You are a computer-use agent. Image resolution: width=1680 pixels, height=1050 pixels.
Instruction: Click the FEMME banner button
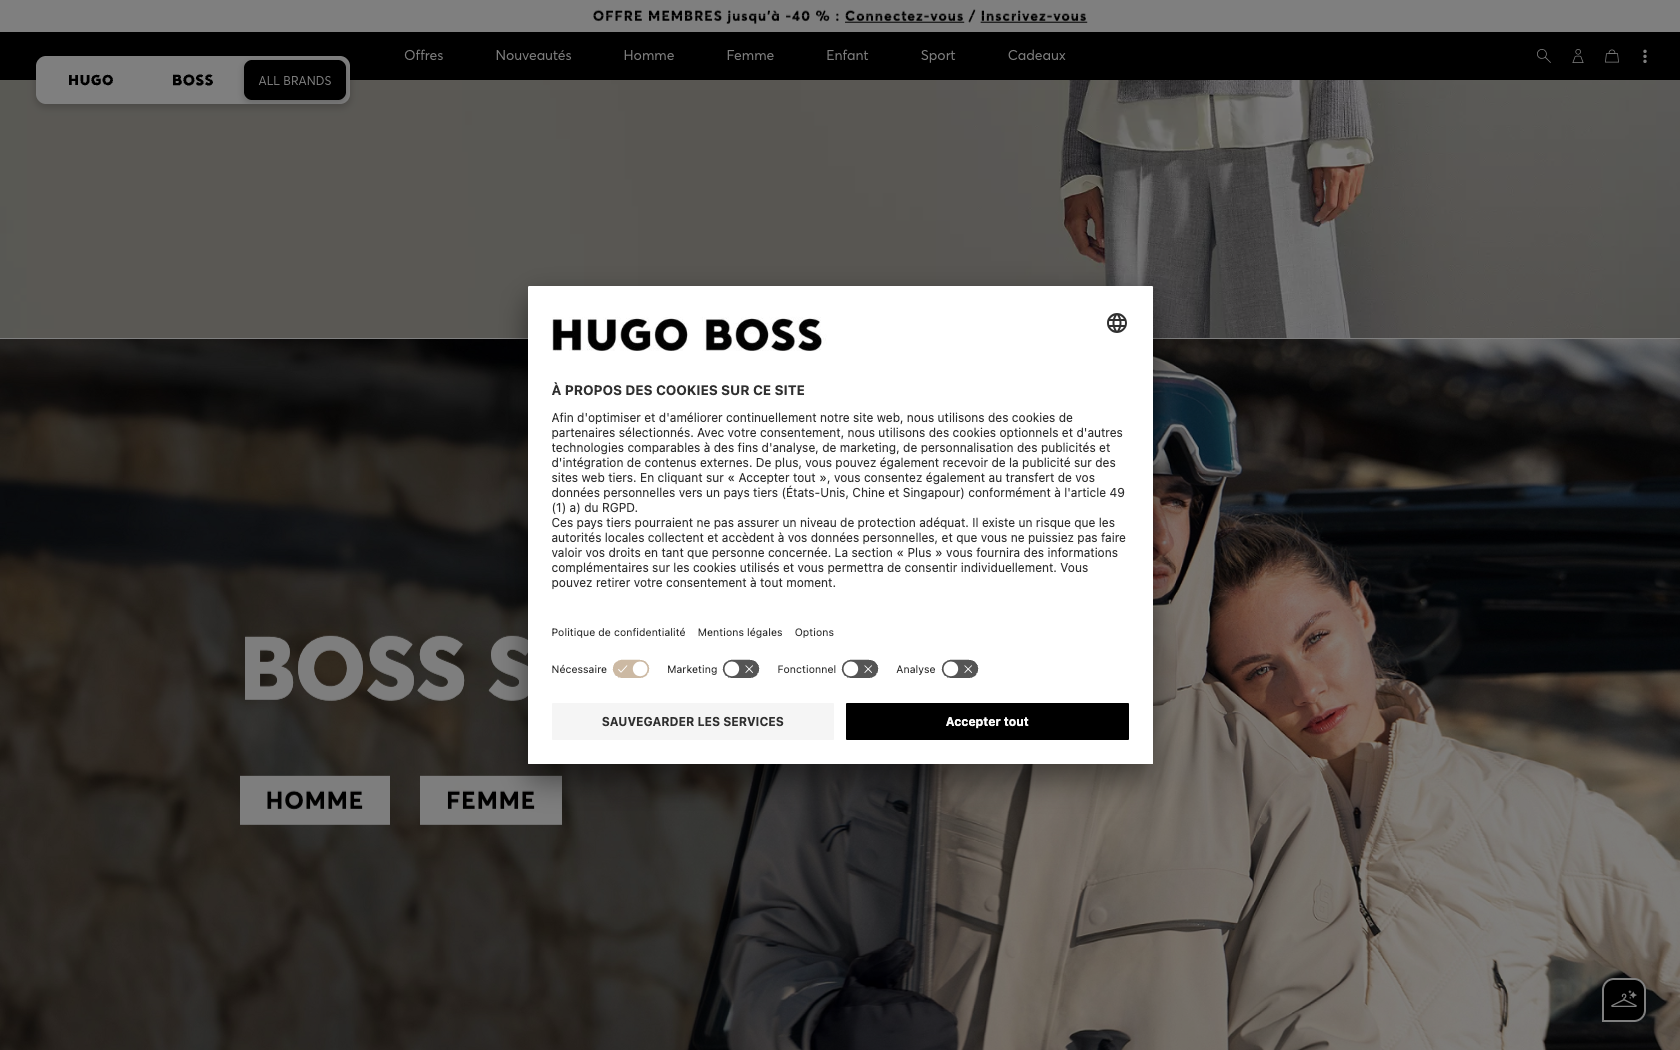point(490,800)
